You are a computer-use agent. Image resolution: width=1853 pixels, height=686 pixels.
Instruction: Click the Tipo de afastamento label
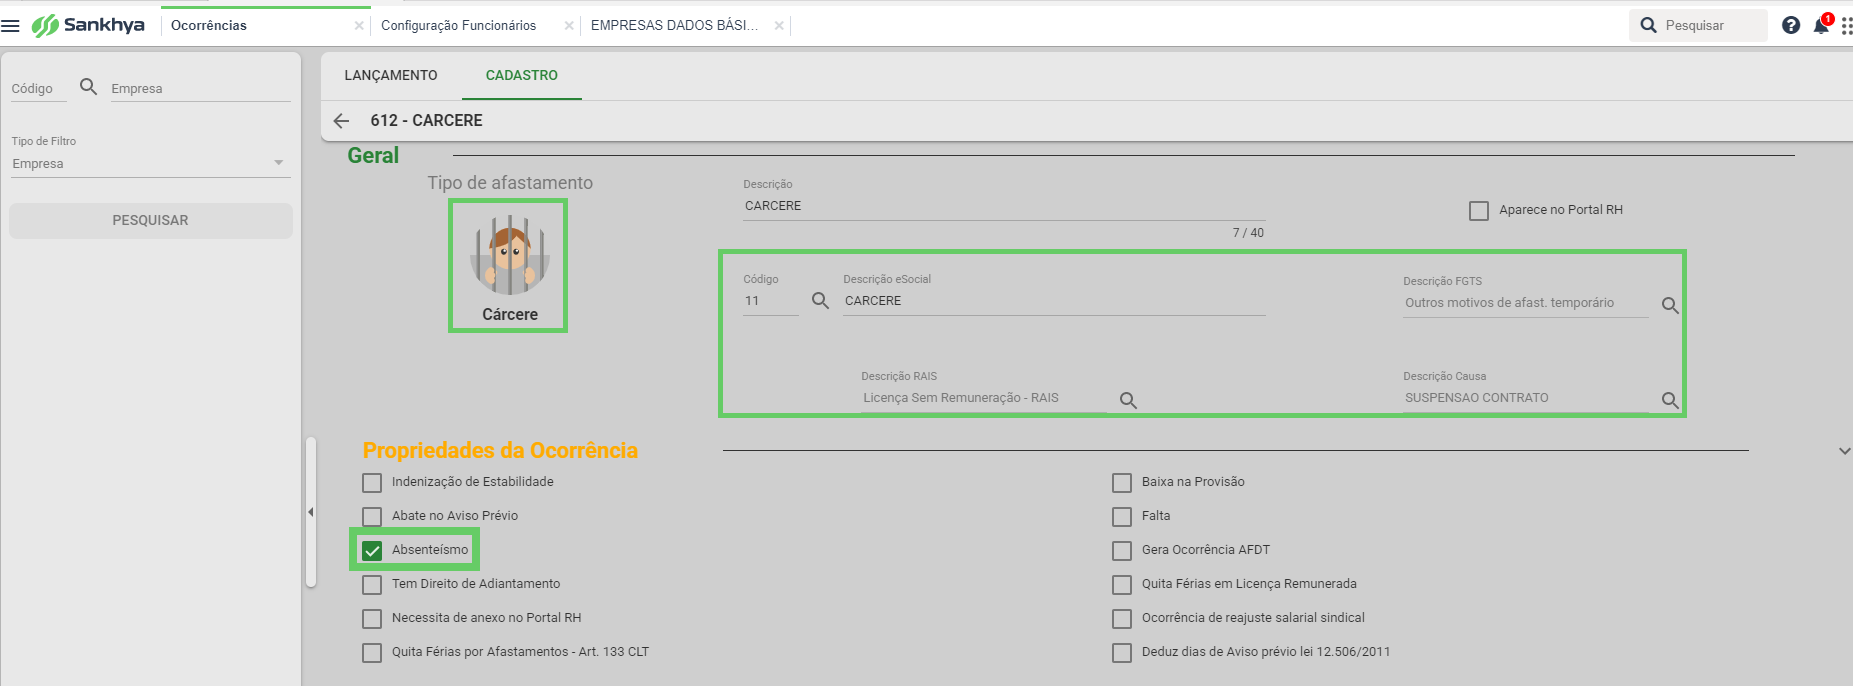click(x=510, y=183)
